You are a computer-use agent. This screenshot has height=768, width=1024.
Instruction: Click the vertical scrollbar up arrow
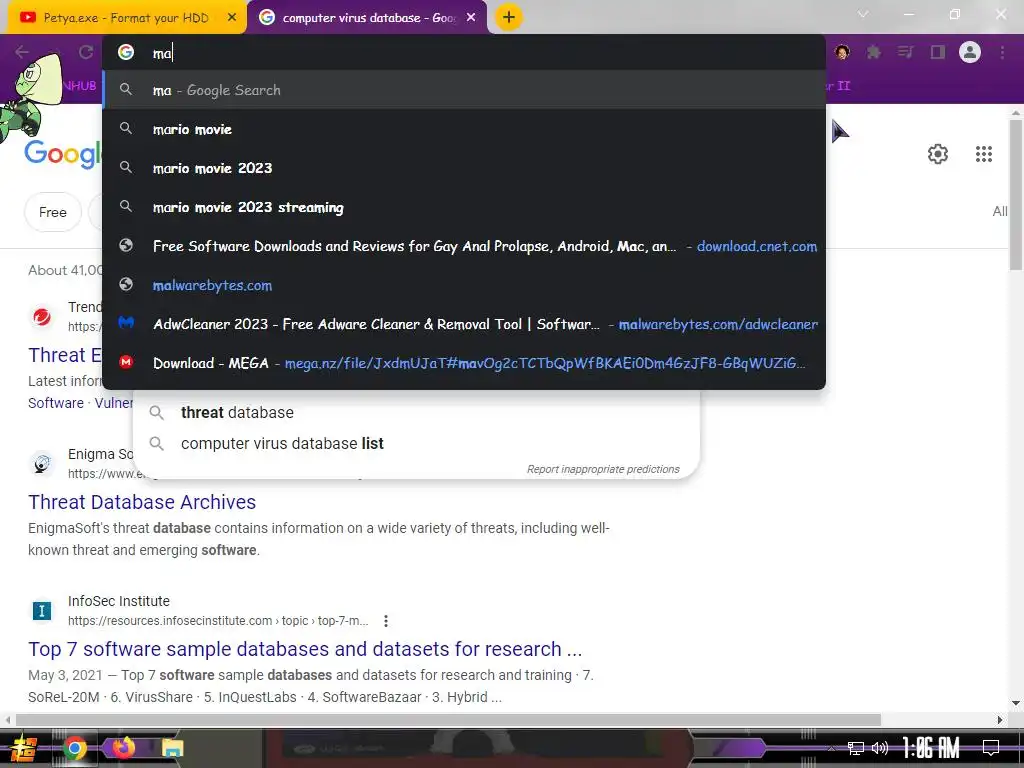(1016, 112)
